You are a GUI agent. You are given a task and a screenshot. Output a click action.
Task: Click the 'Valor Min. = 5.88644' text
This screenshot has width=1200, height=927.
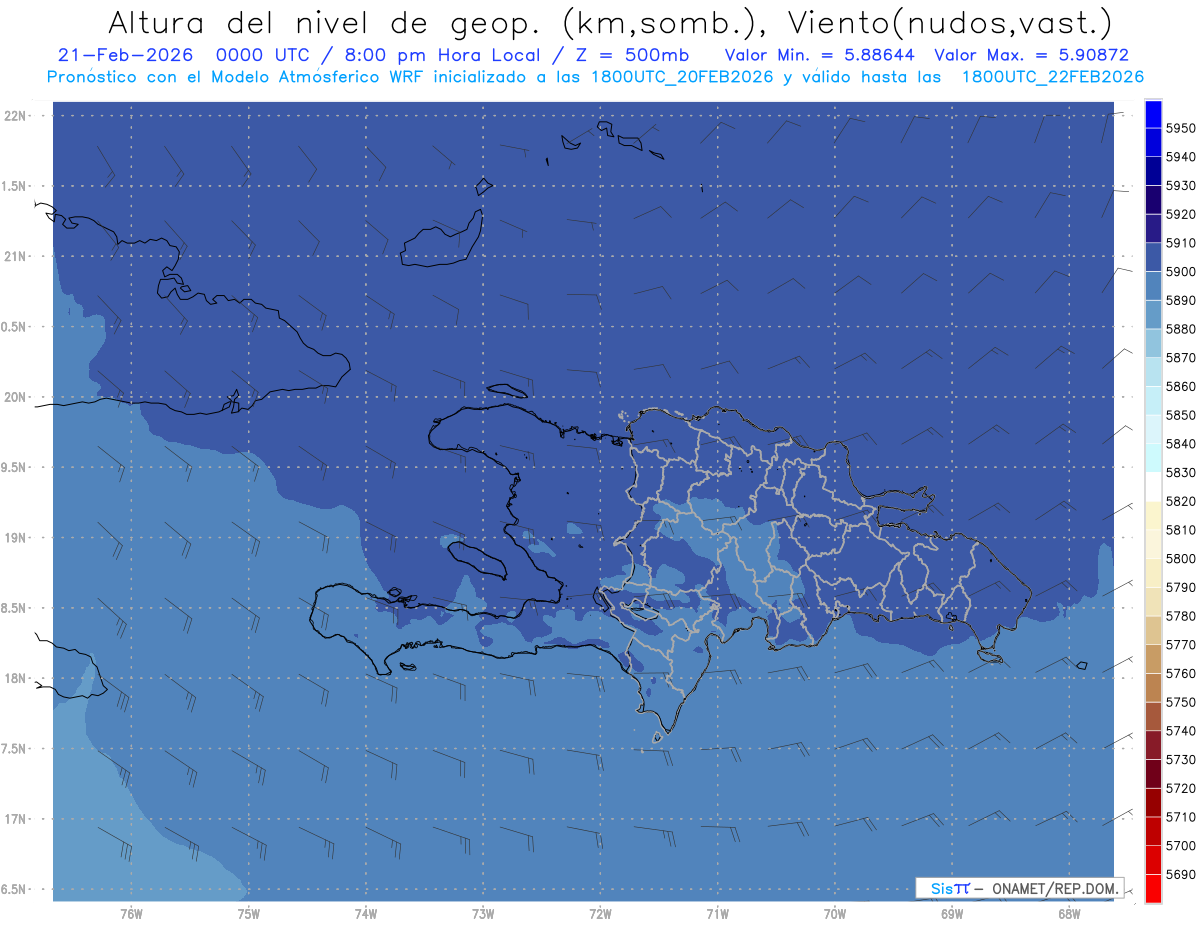click(x=820, y=56)
